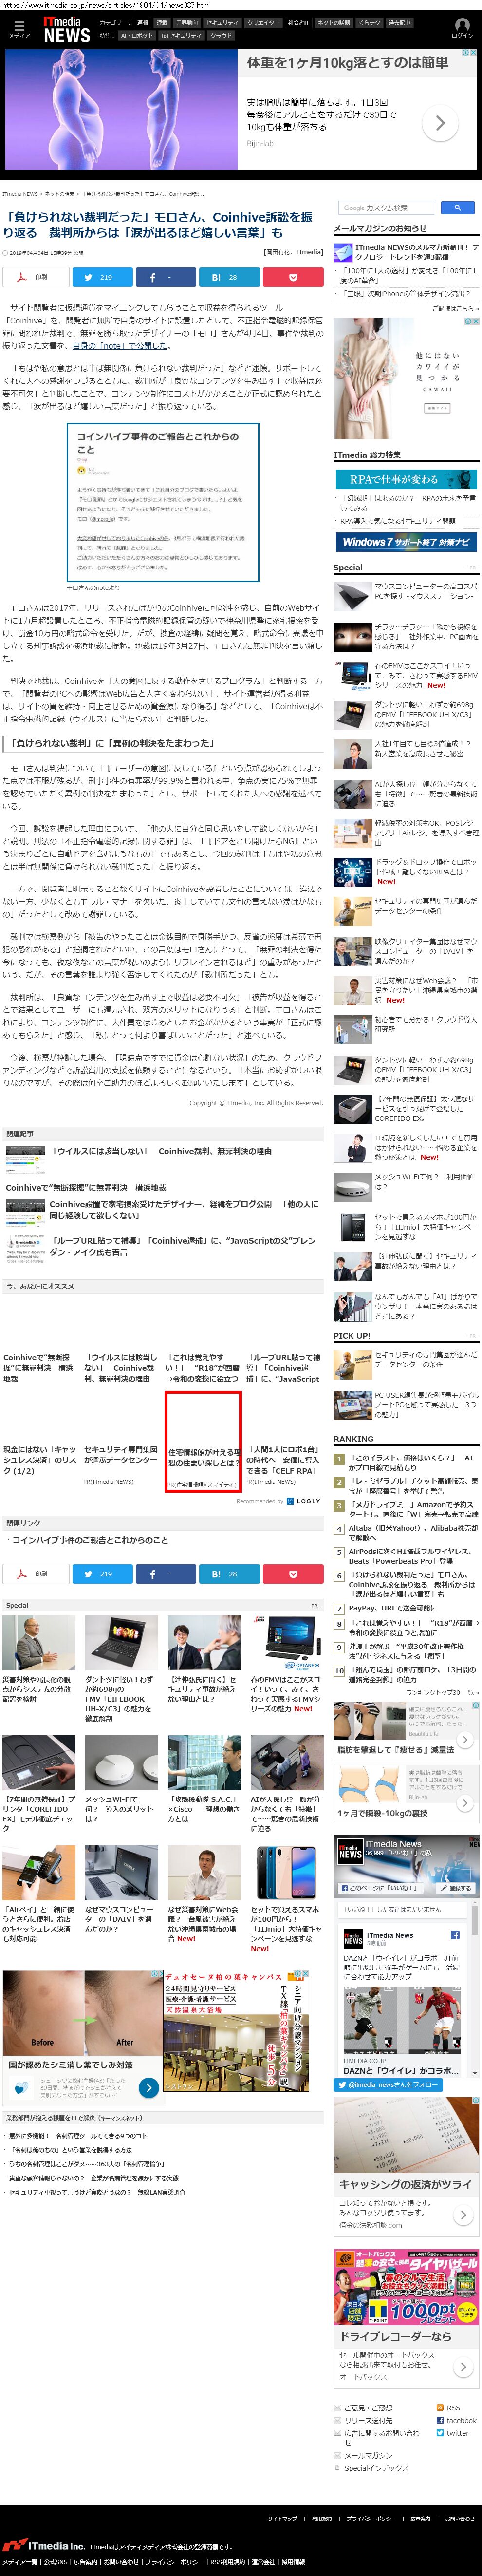Click the ITmedia Inc. footer logo

click(43, 2545)
